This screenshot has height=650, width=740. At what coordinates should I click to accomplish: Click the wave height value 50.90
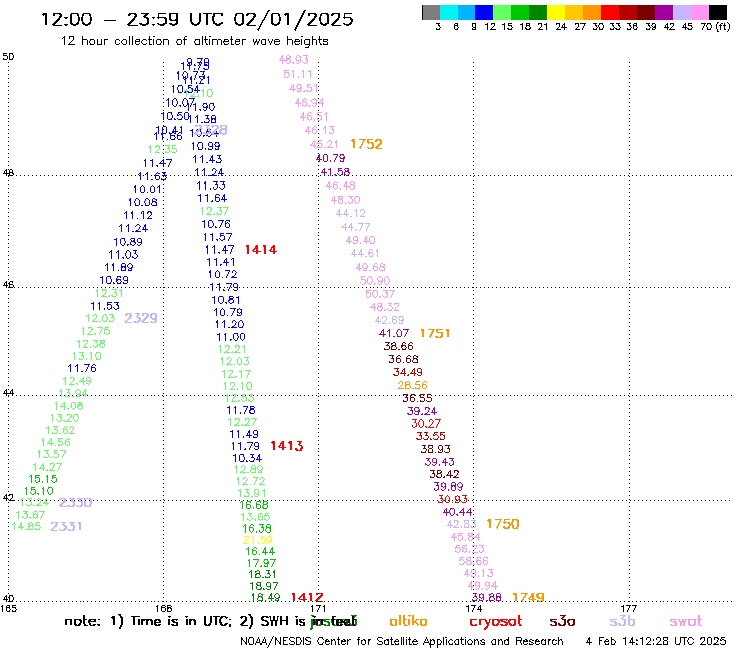[375, 281]
